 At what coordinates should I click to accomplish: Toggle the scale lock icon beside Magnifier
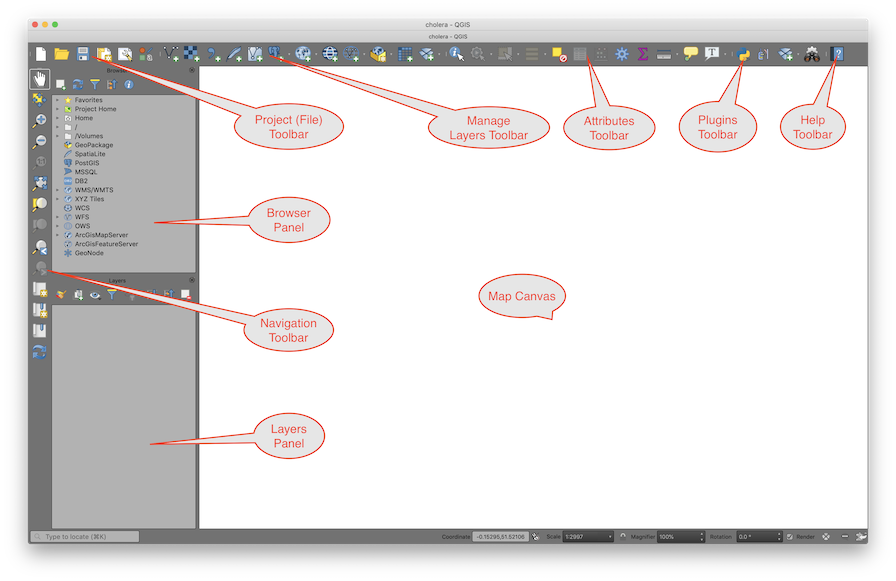point(624,537)
